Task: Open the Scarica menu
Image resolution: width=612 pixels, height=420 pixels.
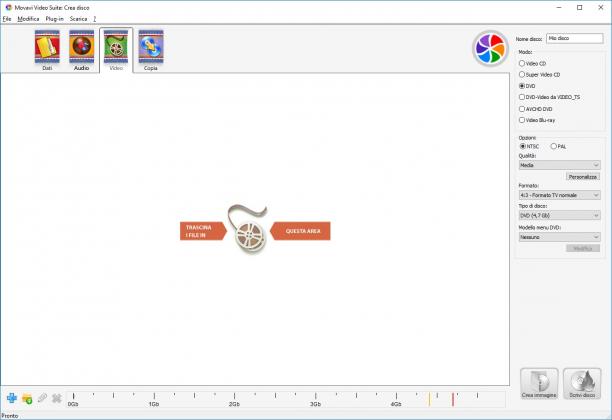Action: point(78,19)
